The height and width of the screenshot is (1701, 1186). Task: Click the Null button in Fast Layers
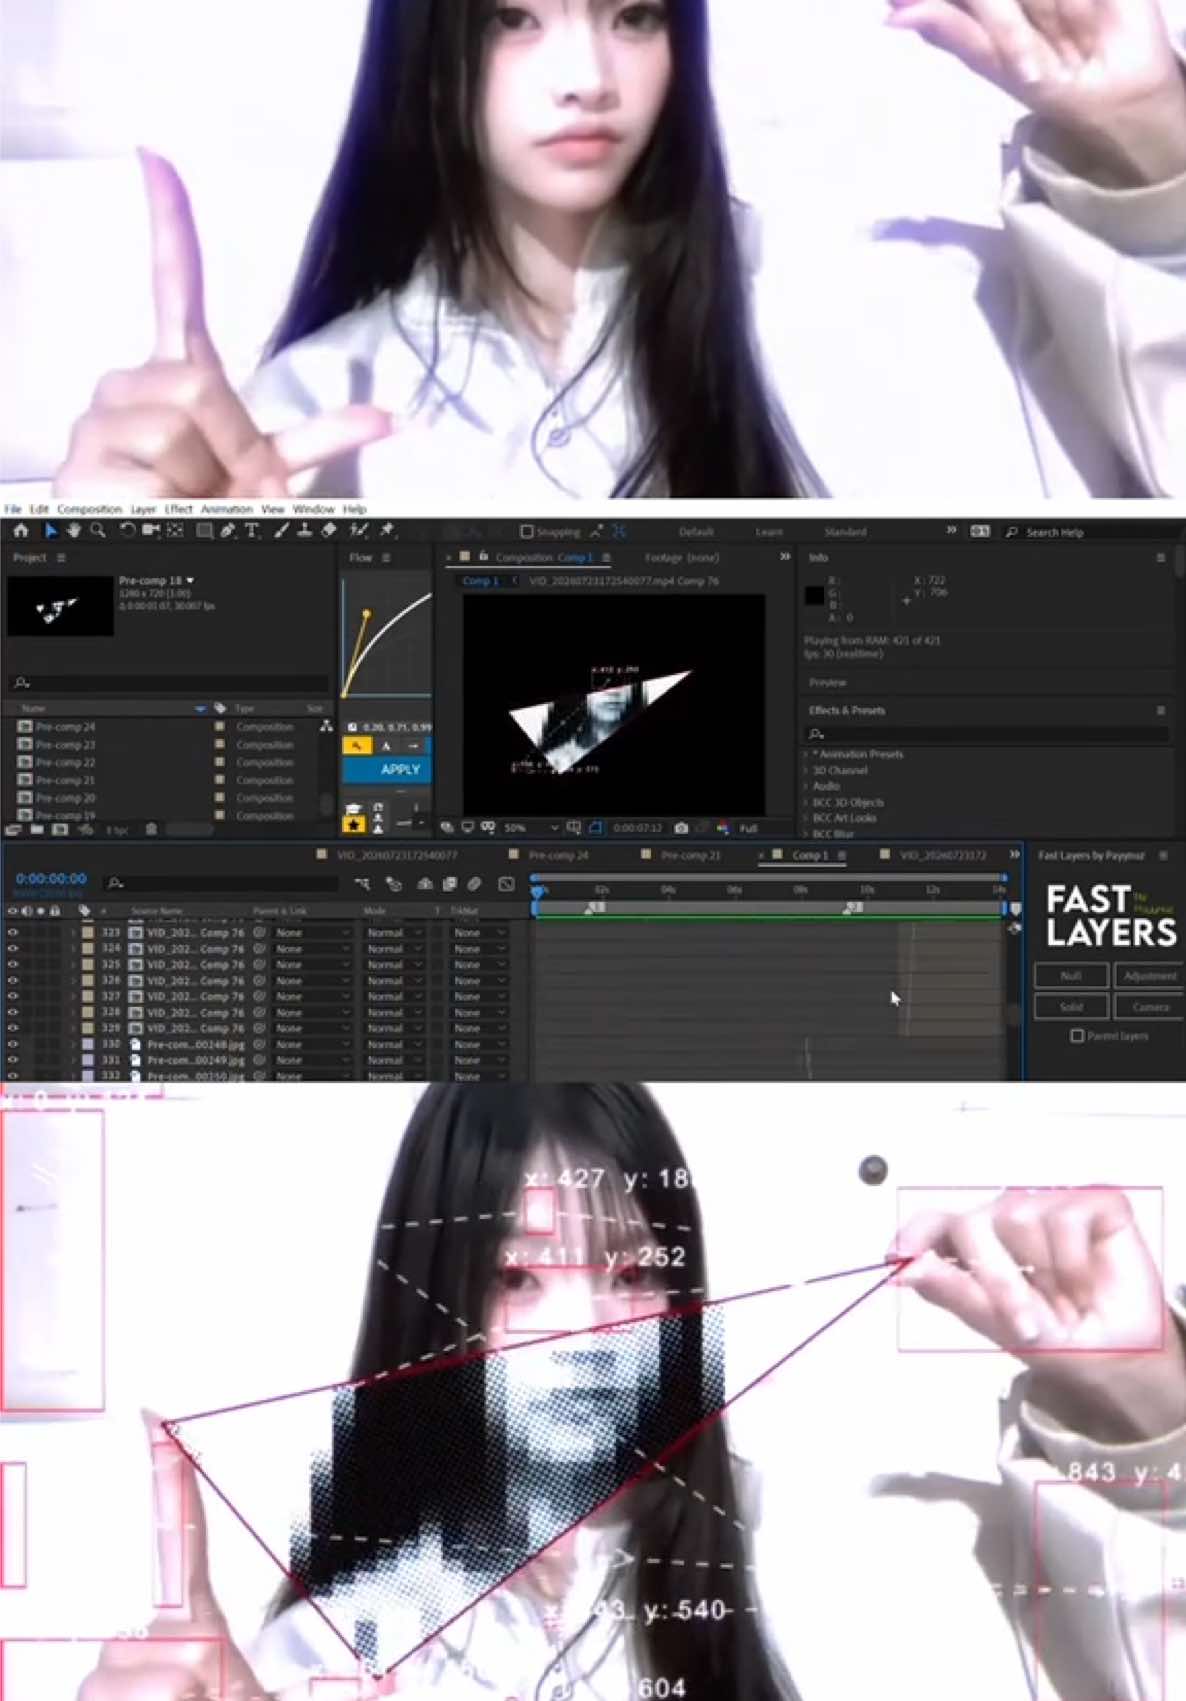pos(1071,976)
